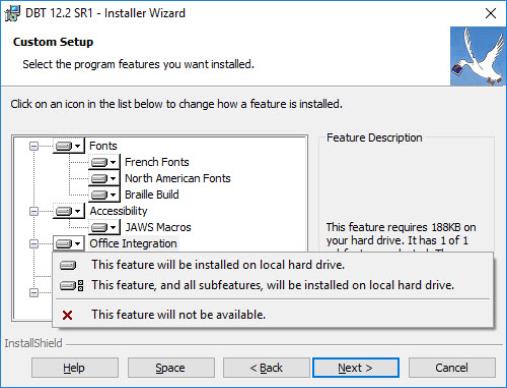Viewport: 507px width, 388px height.
Task: Click the red X icon in the menu
Action: (67, 315)
